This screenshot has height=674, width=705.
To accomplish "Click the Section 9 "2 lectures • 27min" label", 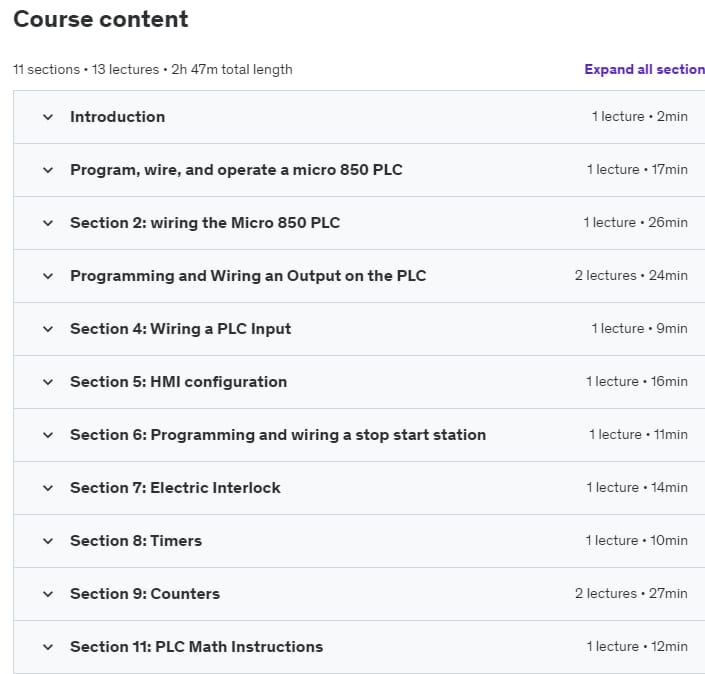I will point(630,594).
